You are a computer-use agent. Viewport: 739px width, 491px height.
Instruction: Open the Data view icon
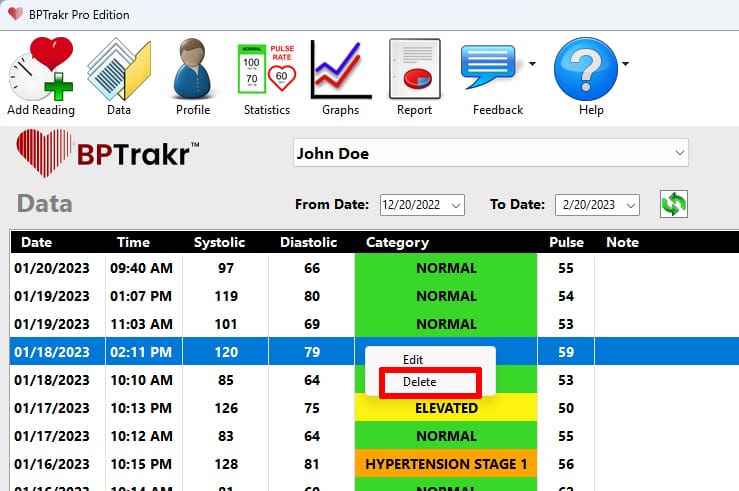pyautogui.click(x=119, y=70)
